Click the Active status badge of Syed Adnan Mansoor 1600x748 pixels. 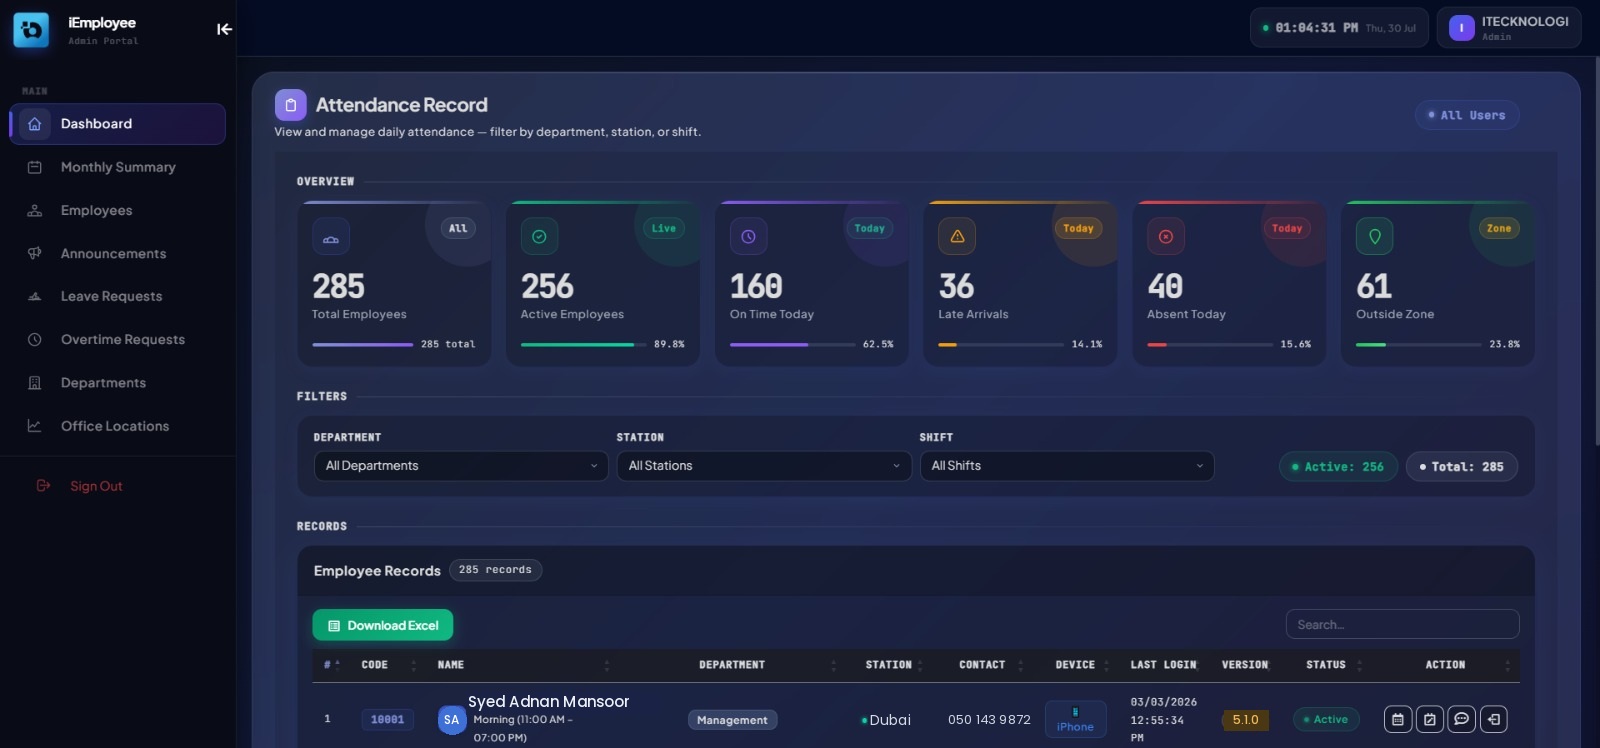click(1326, 719)
